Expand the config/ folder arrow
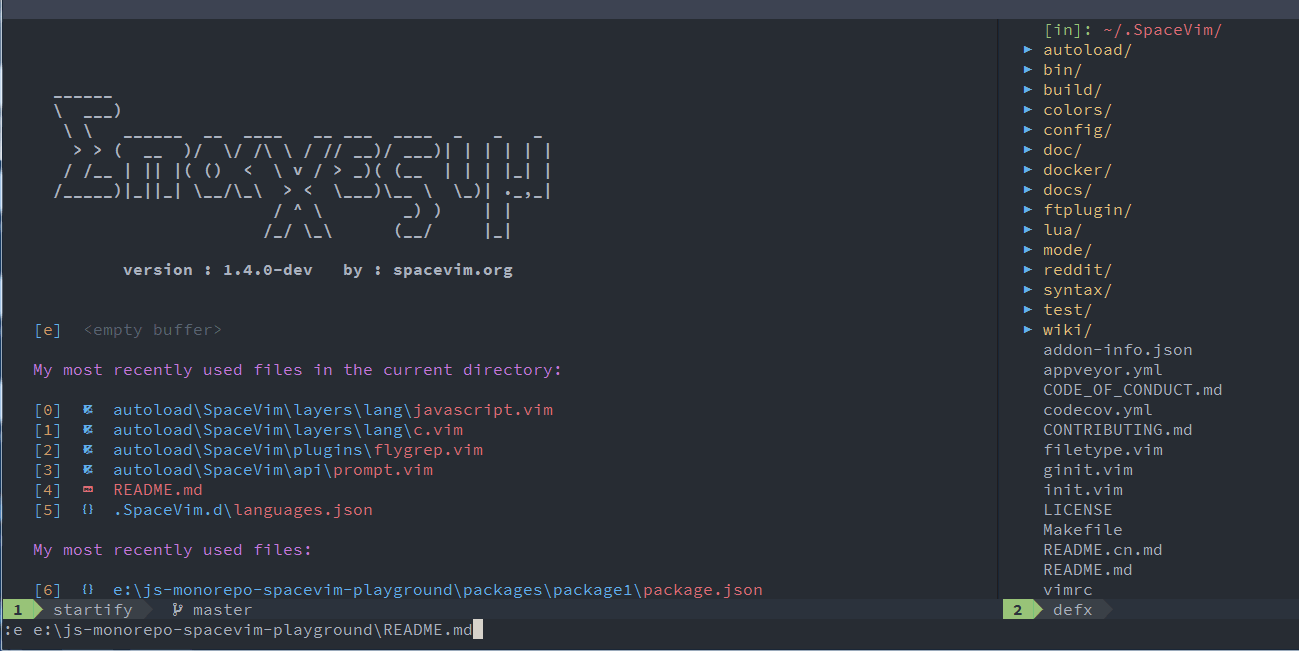This screenshot has height=651, width=1299. point(1028,130)
